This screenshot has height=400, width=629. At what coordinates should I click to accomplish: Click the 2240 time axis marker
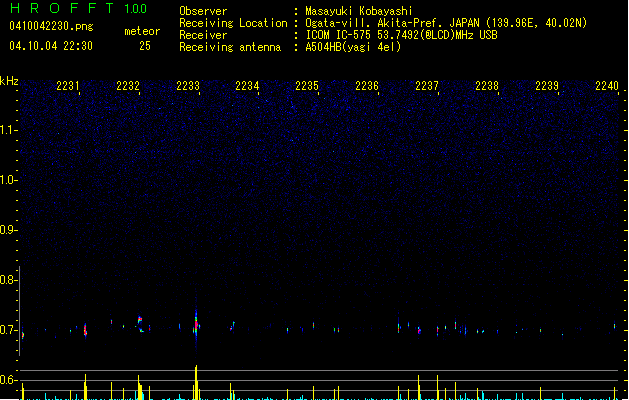[607, 86]
